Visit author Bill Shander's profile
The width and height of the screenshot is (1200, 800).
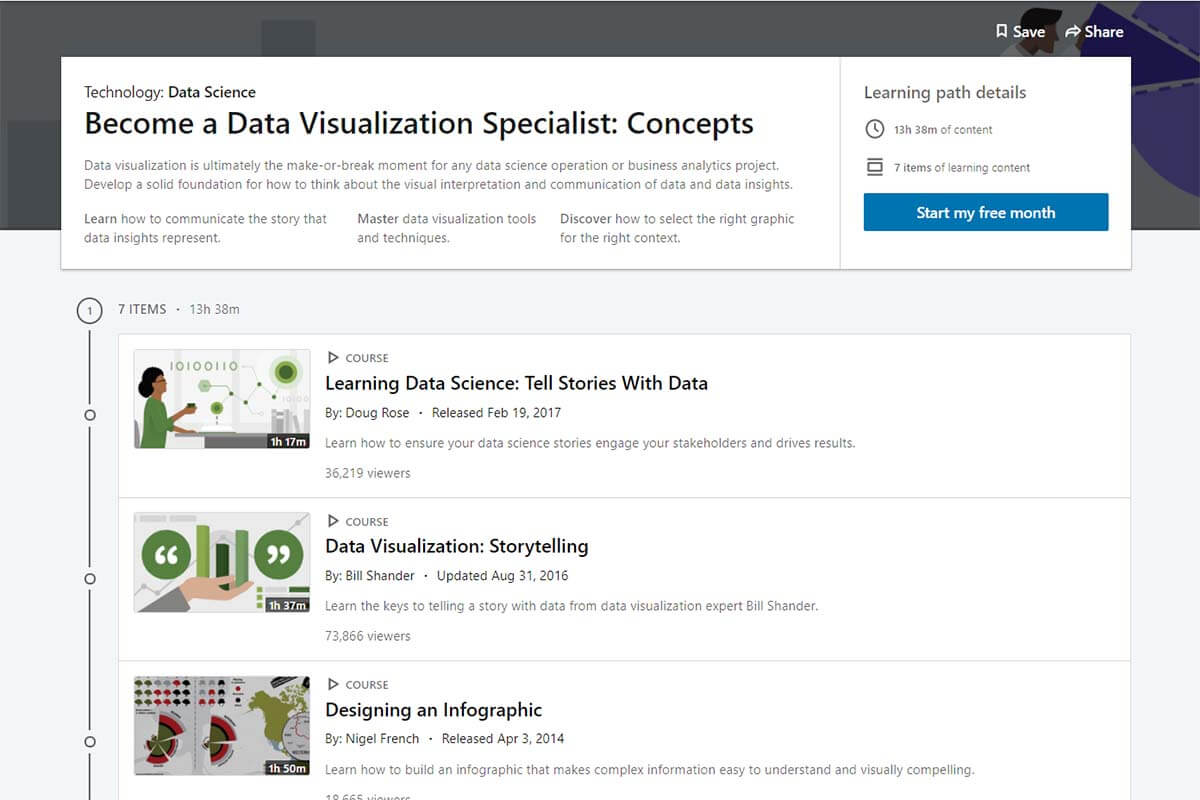click(380, 575)
